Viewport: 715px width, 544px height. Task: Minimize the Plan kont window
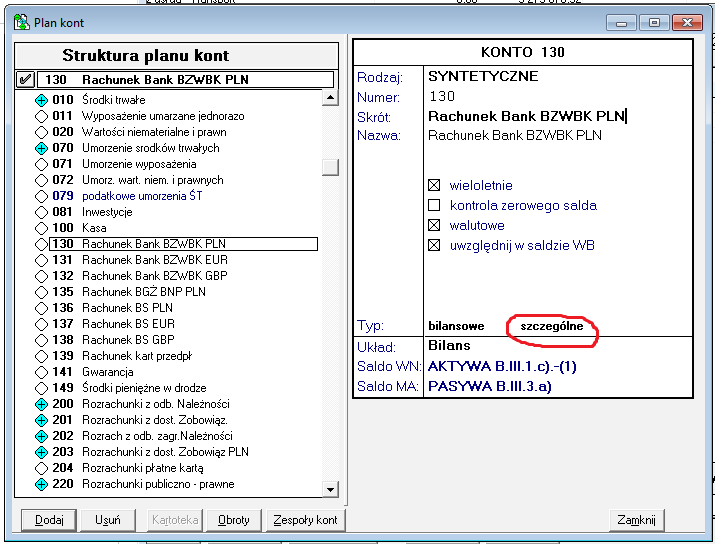621,22
